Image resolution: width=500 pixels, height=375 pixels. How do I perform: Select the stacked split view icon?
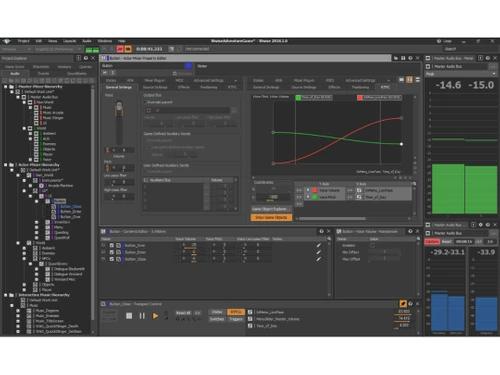(x=417, y=80)
